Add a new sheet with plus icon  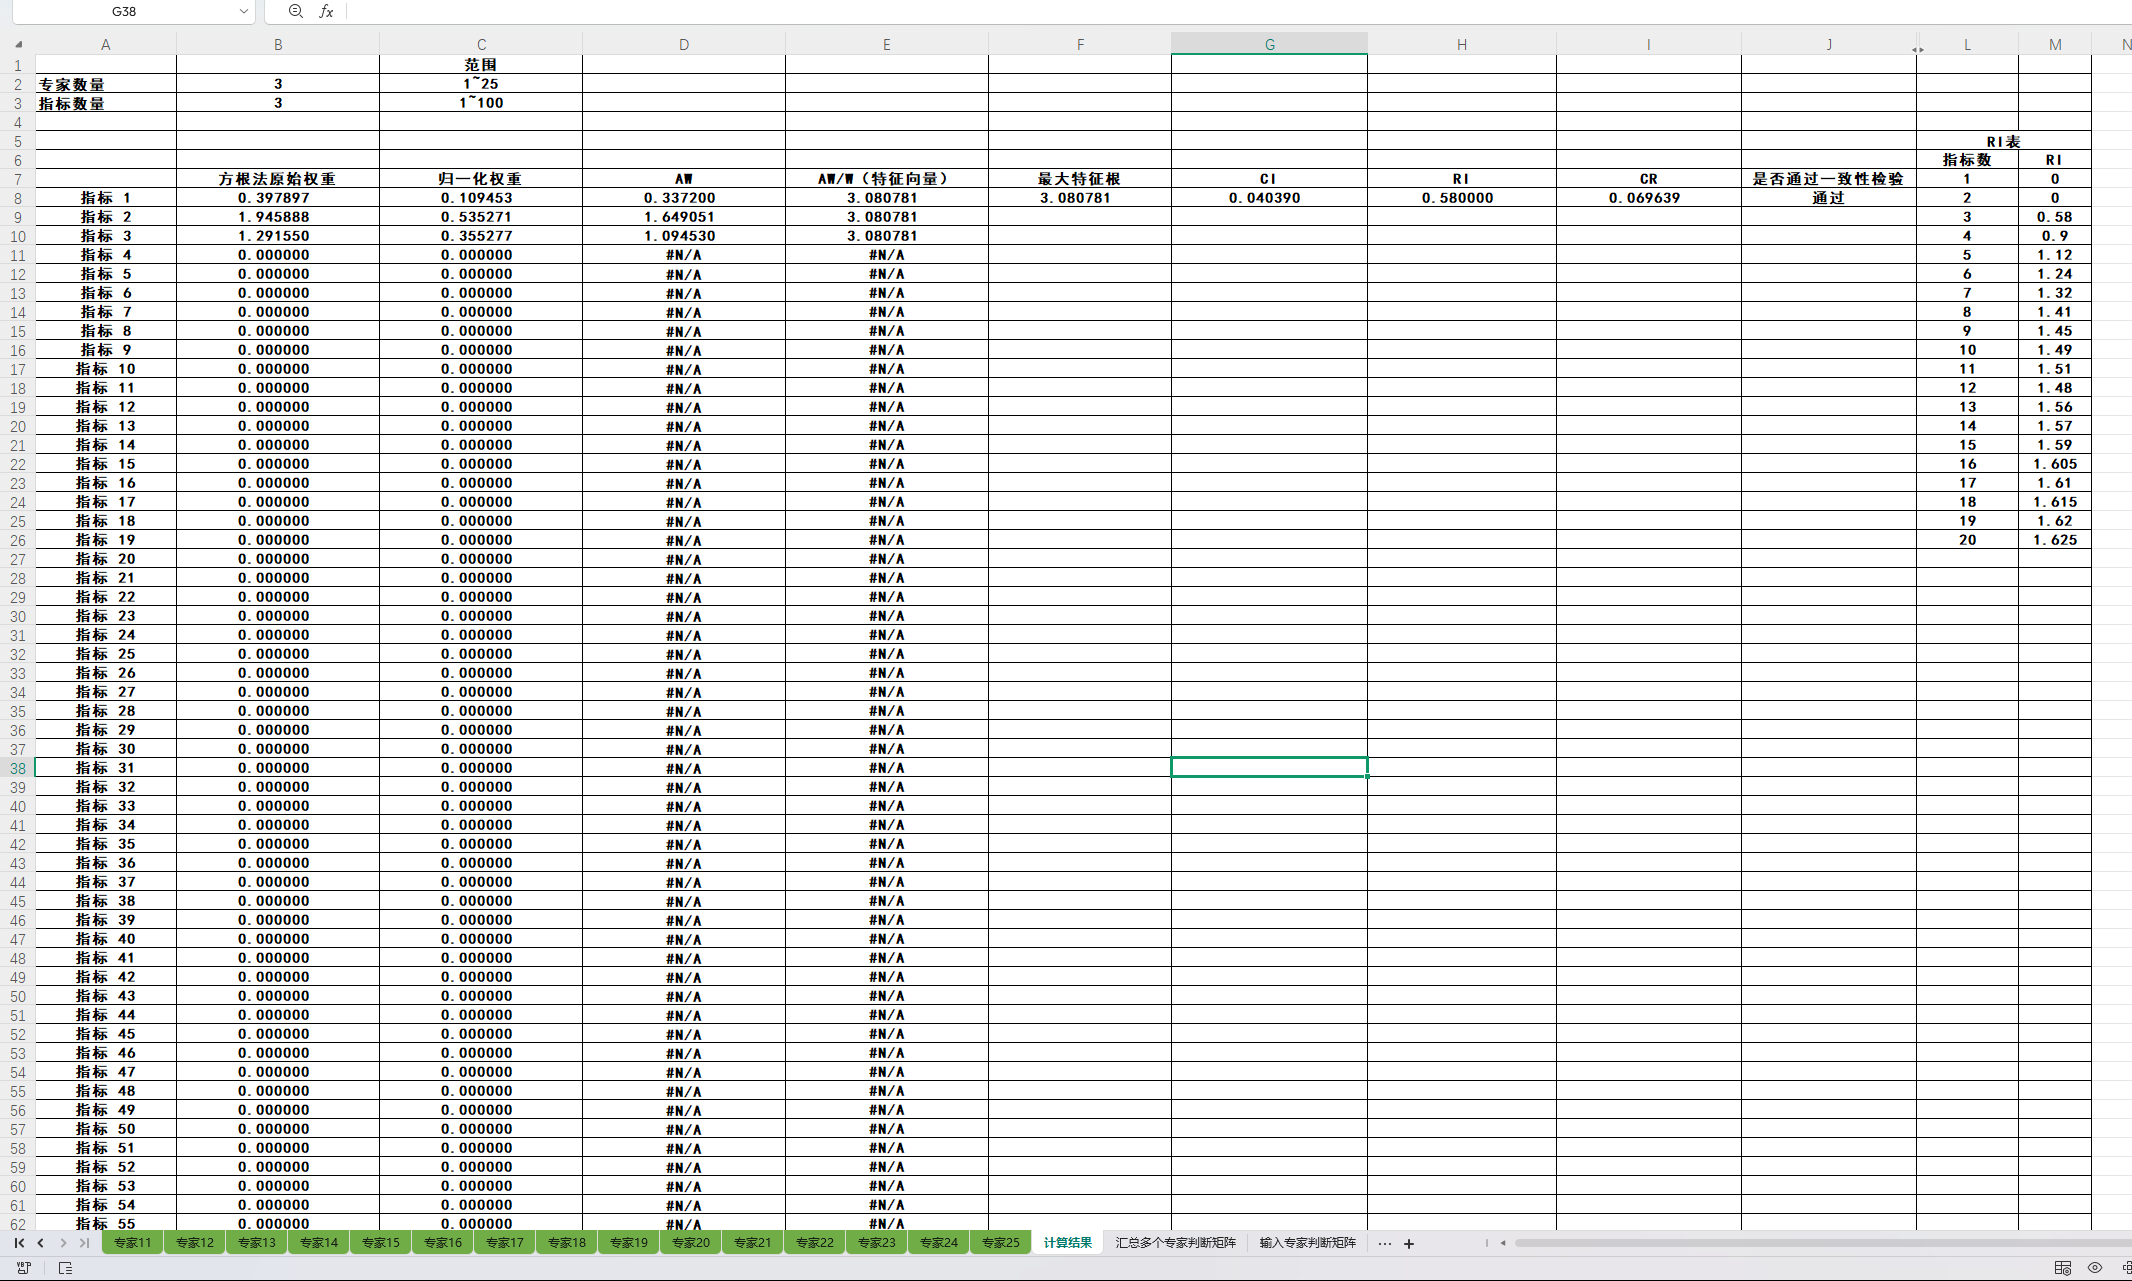pyautogui.click(x=1409, y=1244)
